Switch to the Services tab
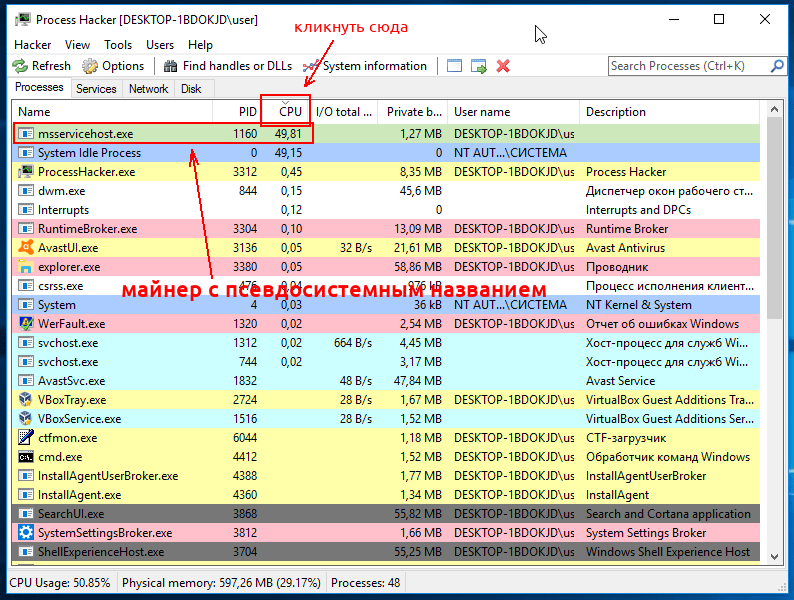This screenshot has height=600, width=794. [x=96, y=89]
